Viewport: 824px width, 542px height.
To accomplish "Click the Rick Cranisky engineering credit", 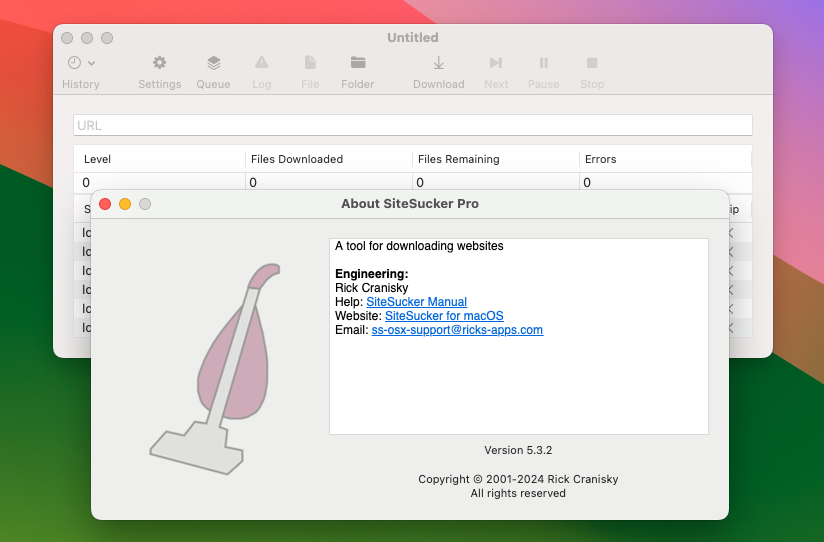I will pos(372,288).
